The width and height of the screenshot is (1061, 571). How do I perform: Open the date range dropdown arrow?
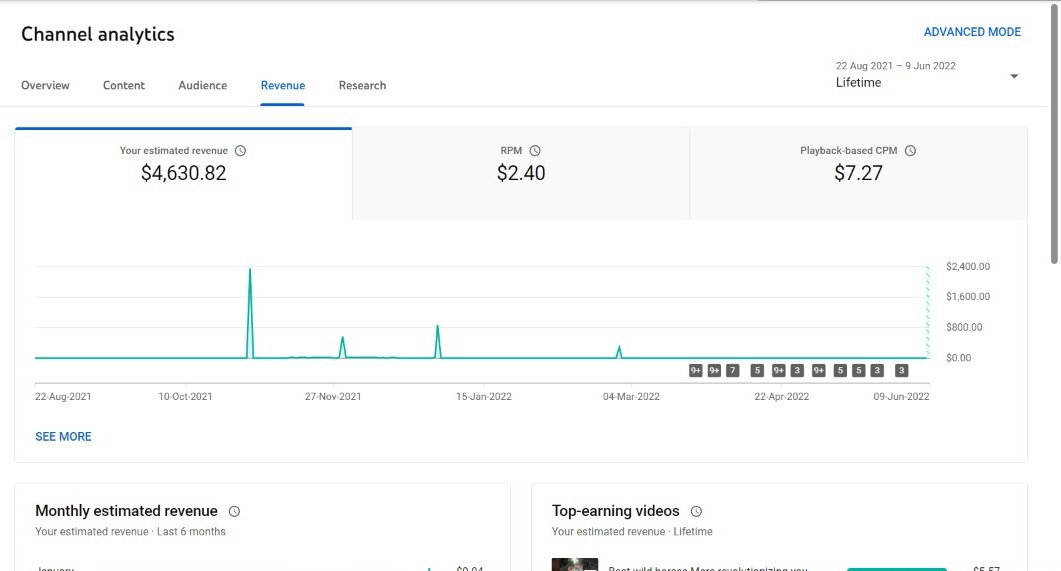tap(1014, 76)
